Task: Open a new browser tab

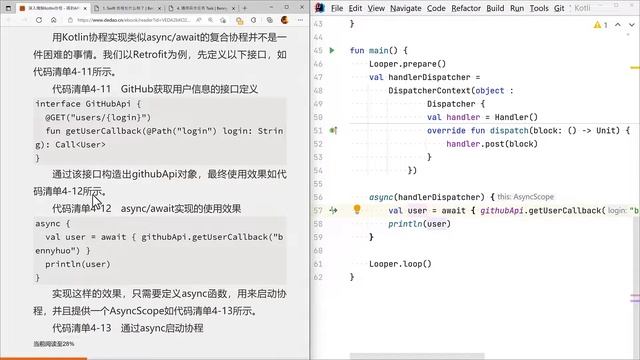Action: [x=245, y=8]
